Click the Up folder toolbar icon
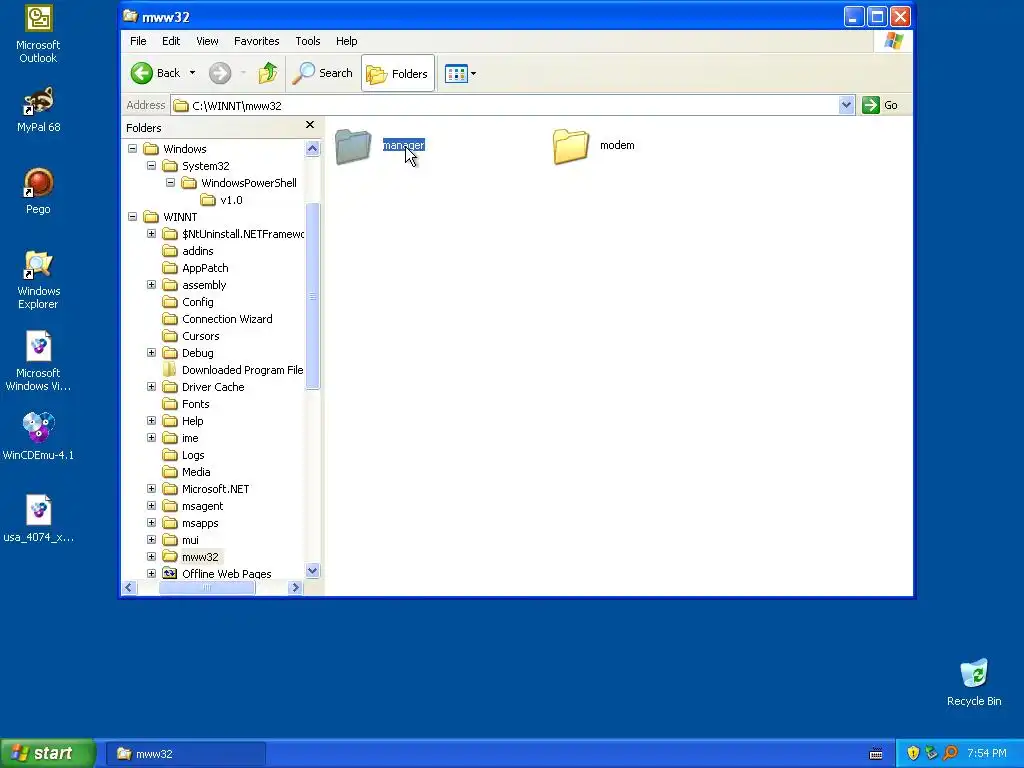 (268, 73)
